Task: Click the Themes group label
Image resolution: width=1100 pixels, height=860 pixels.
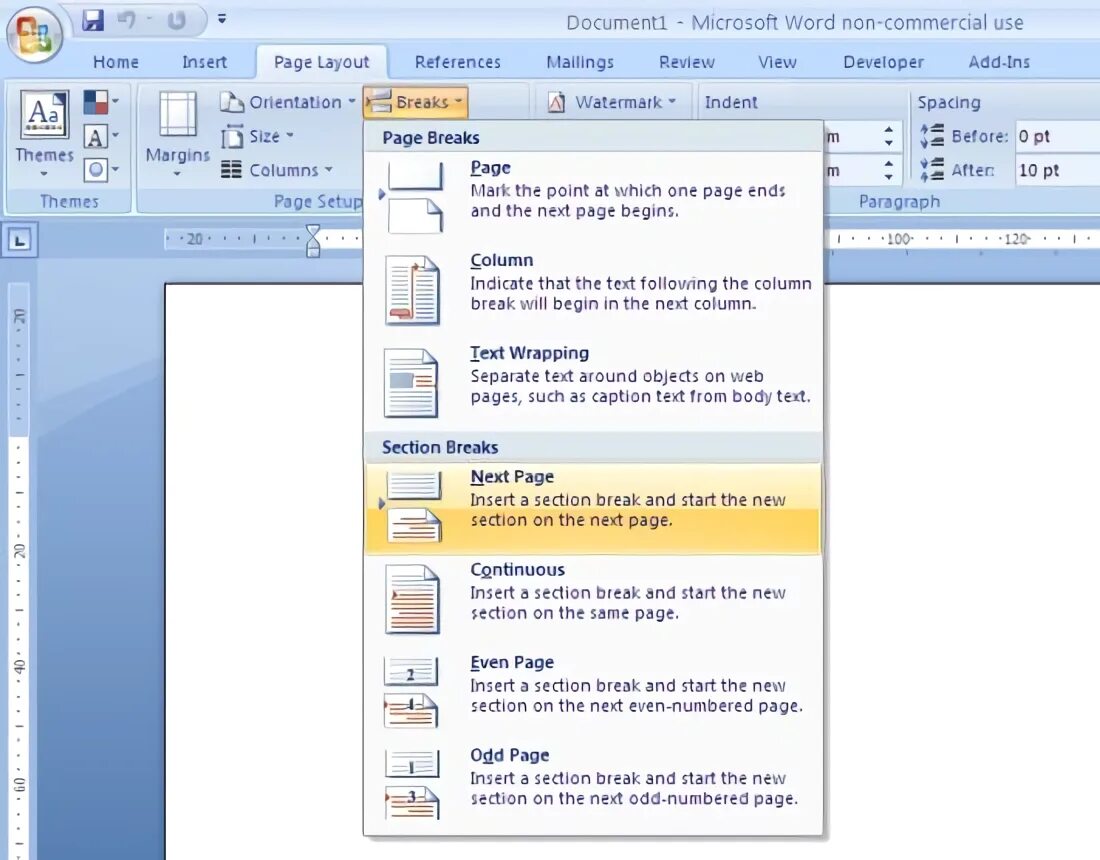Action: 69,201
